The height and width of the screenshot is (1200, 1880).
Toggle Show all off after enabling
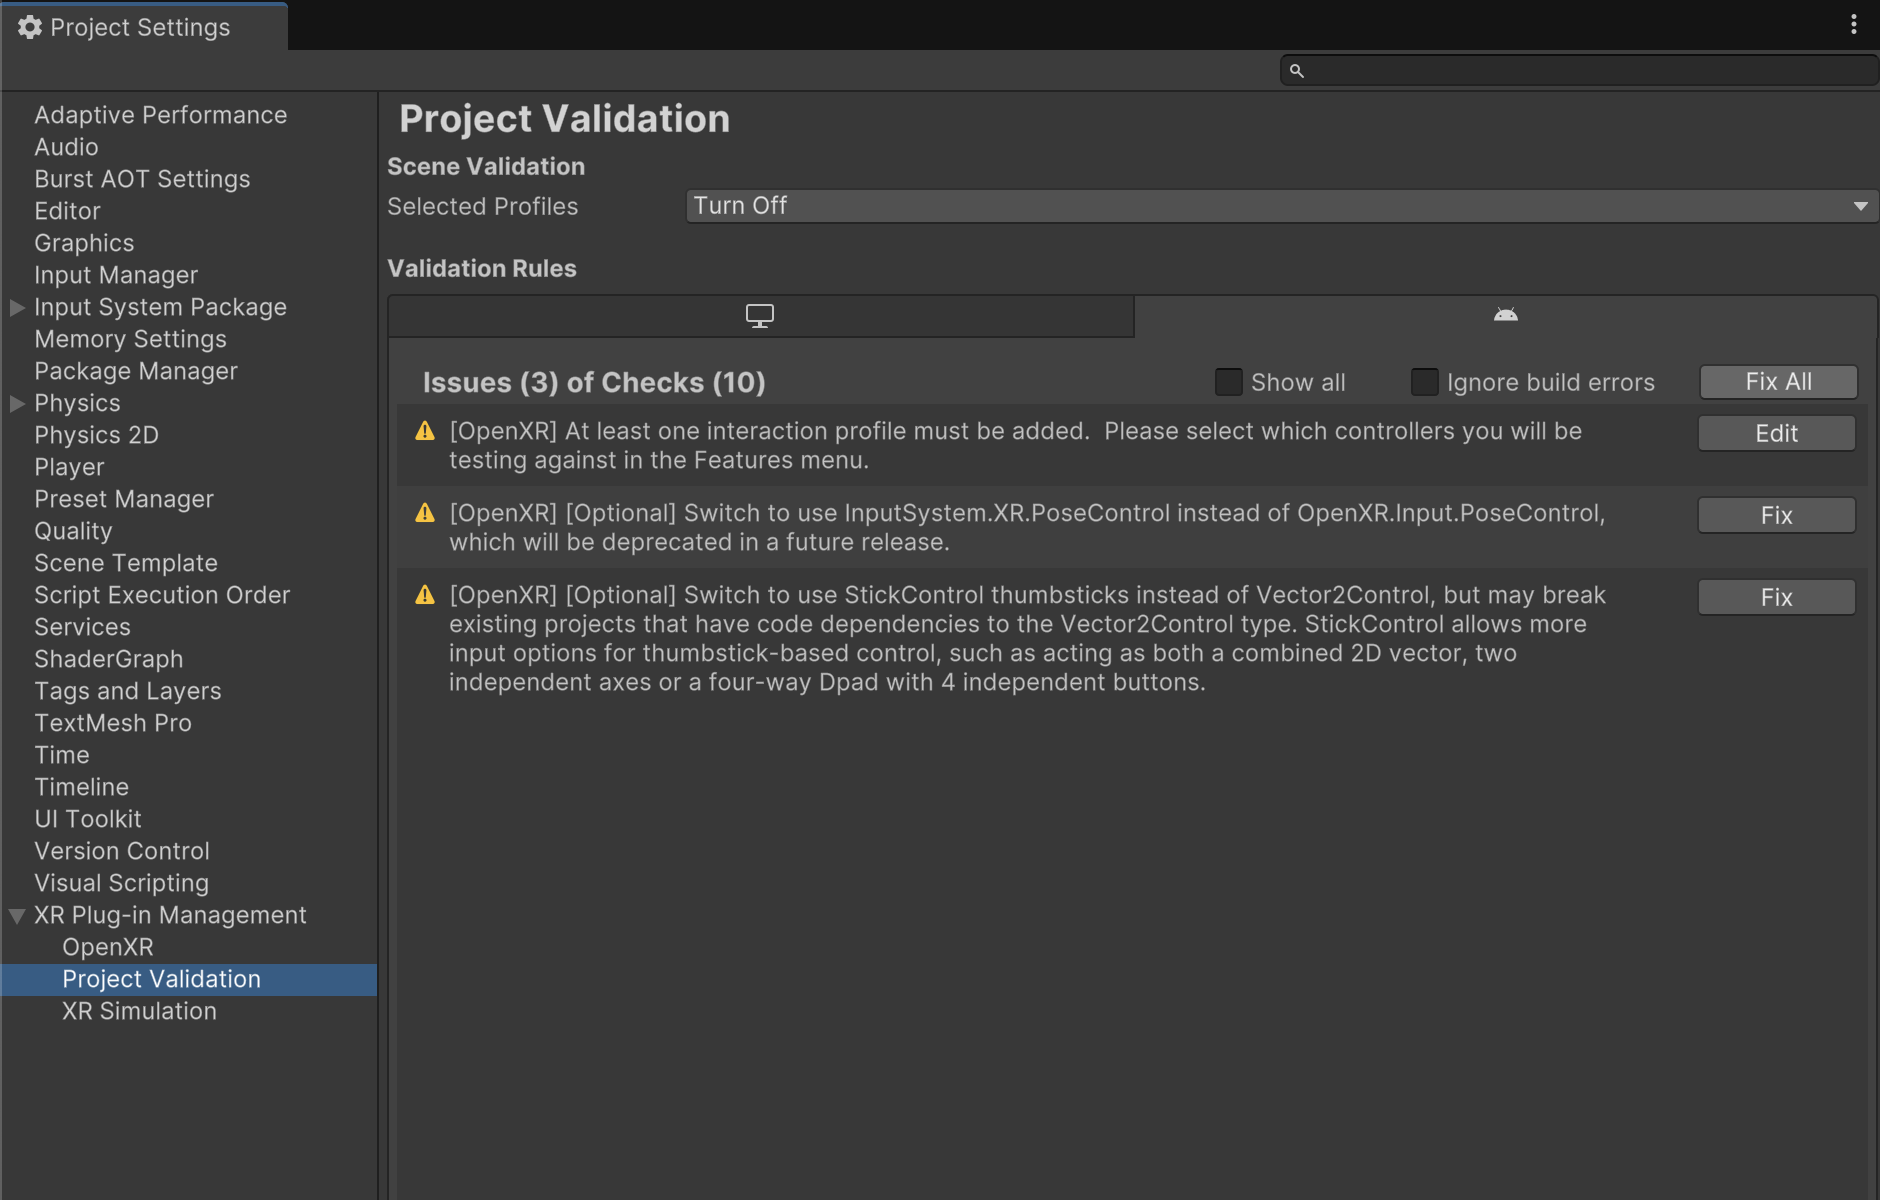coord(1228,382)
